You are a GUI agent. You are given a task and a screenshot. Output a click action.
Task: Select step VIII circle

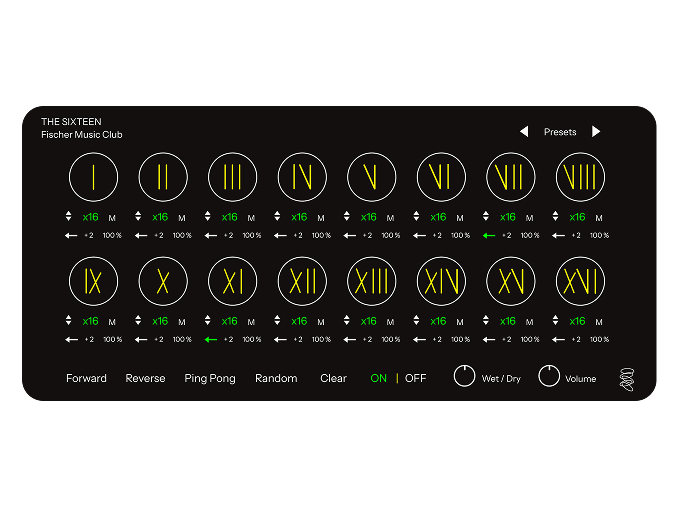click(580, 177)
